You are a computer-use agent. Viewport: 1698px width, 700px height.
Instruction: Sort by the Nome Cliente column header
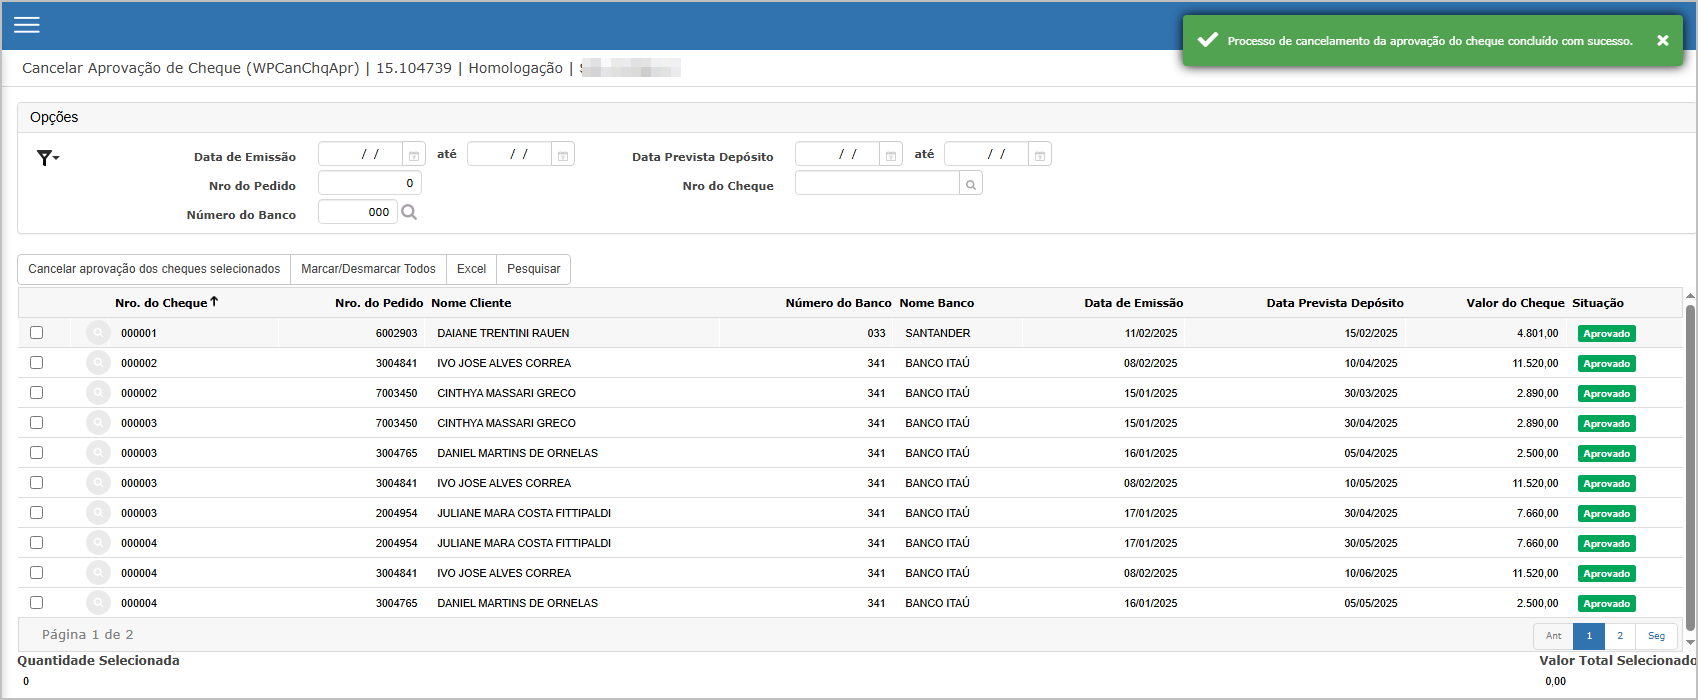click(x=471, y=303)
